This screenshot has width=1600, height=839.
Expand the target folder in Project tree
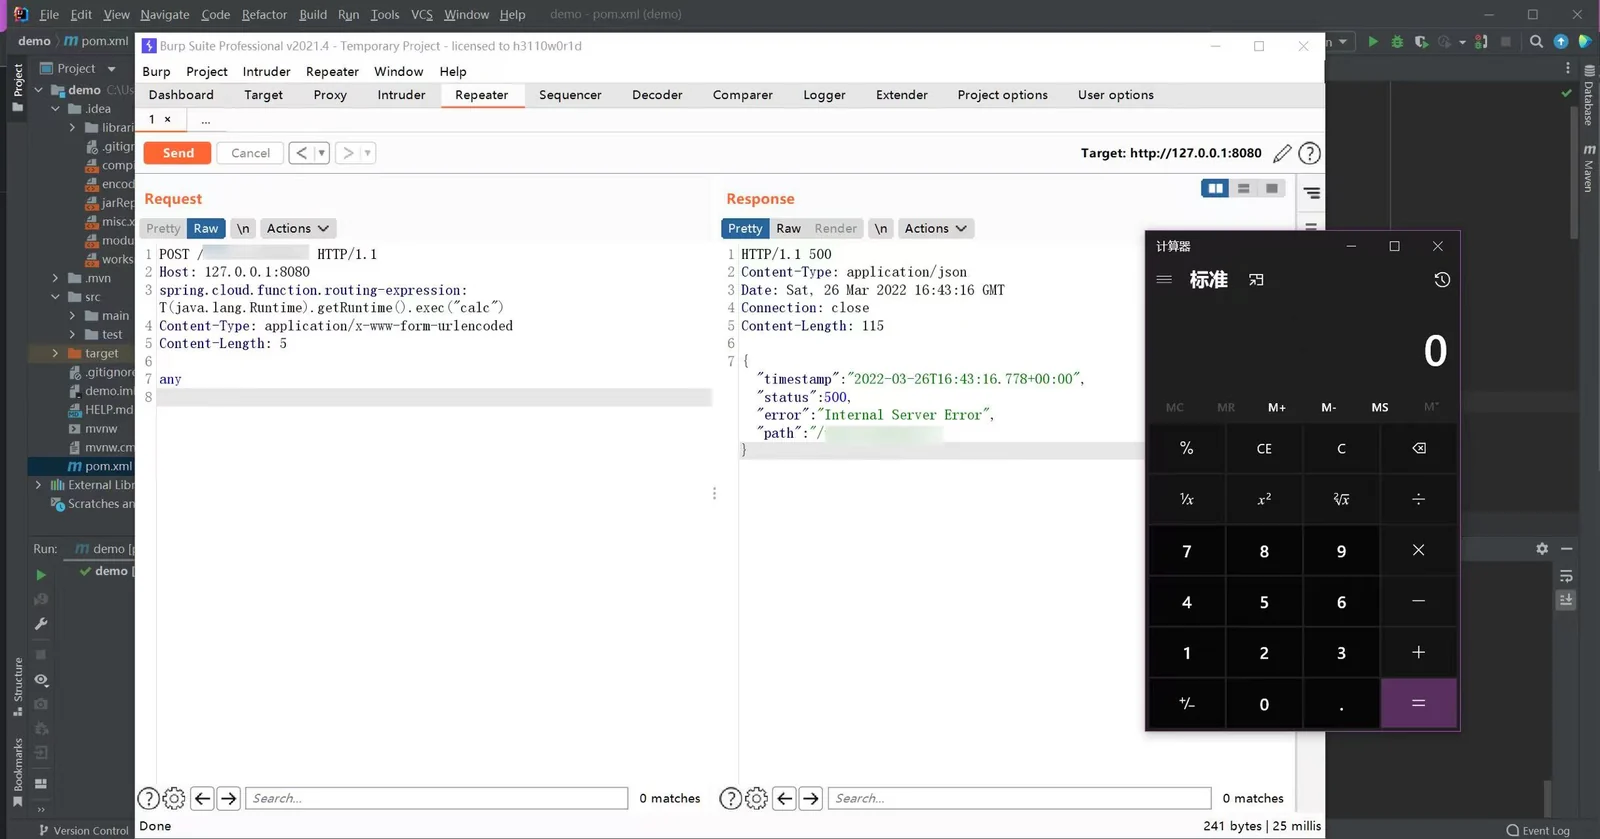point(55,353)
